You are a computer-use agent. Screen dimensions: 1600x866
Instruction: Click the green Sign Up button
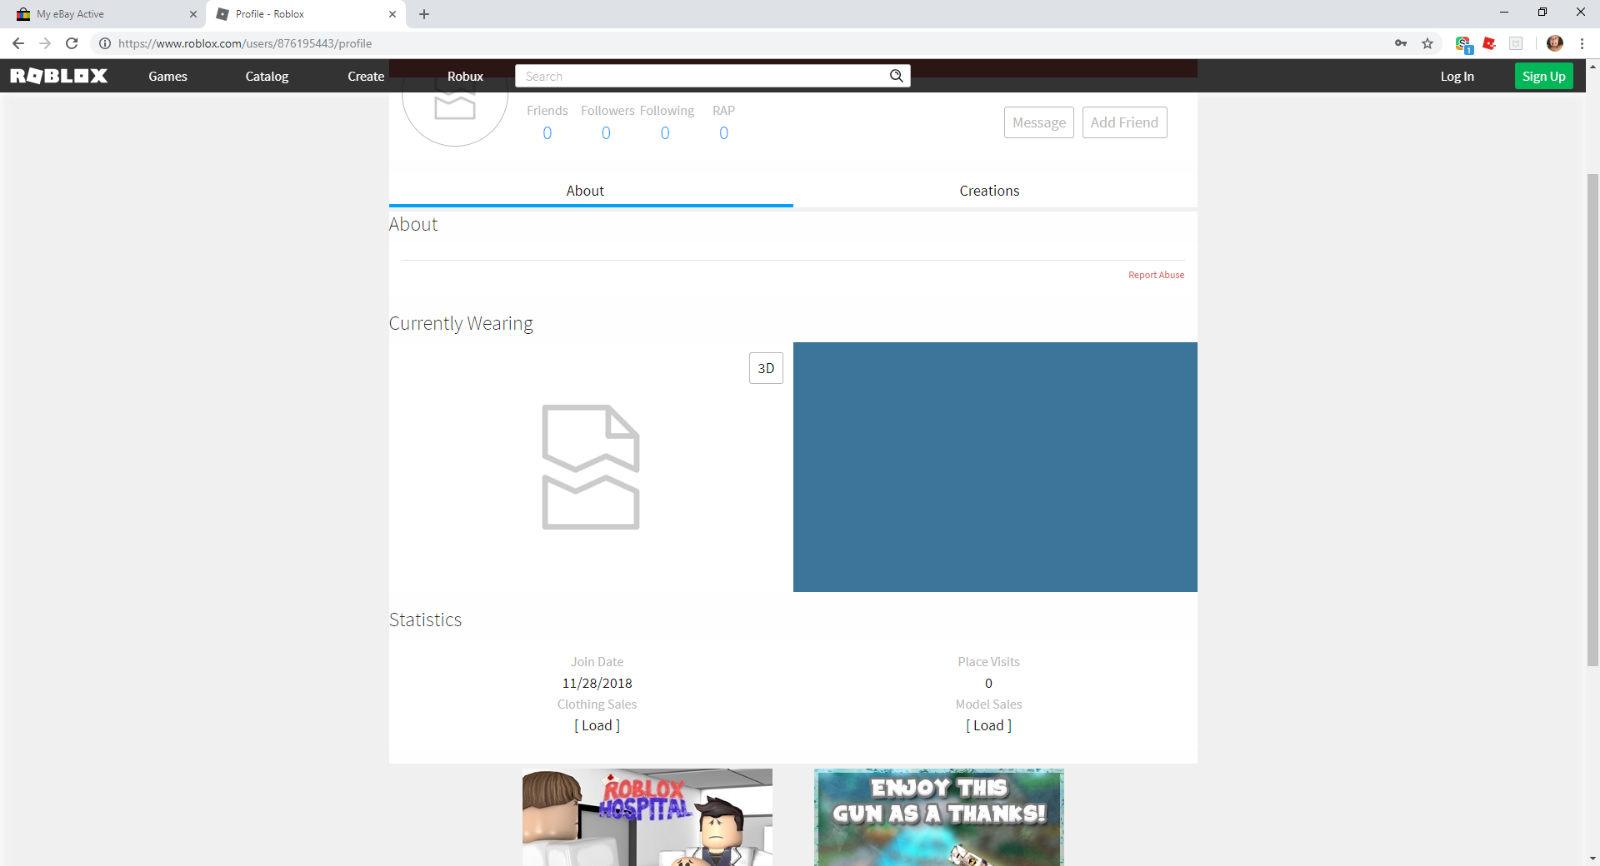tap(1543, 76)
